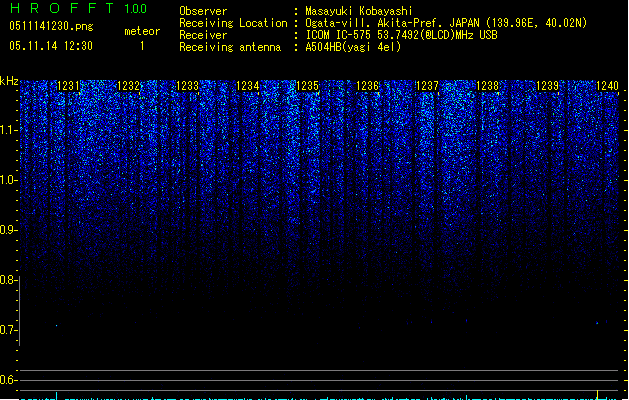The image size is (629, 400).
Task: Select the file name 0511141230.png
Action: pyautogui.click(x=51, y=26)
